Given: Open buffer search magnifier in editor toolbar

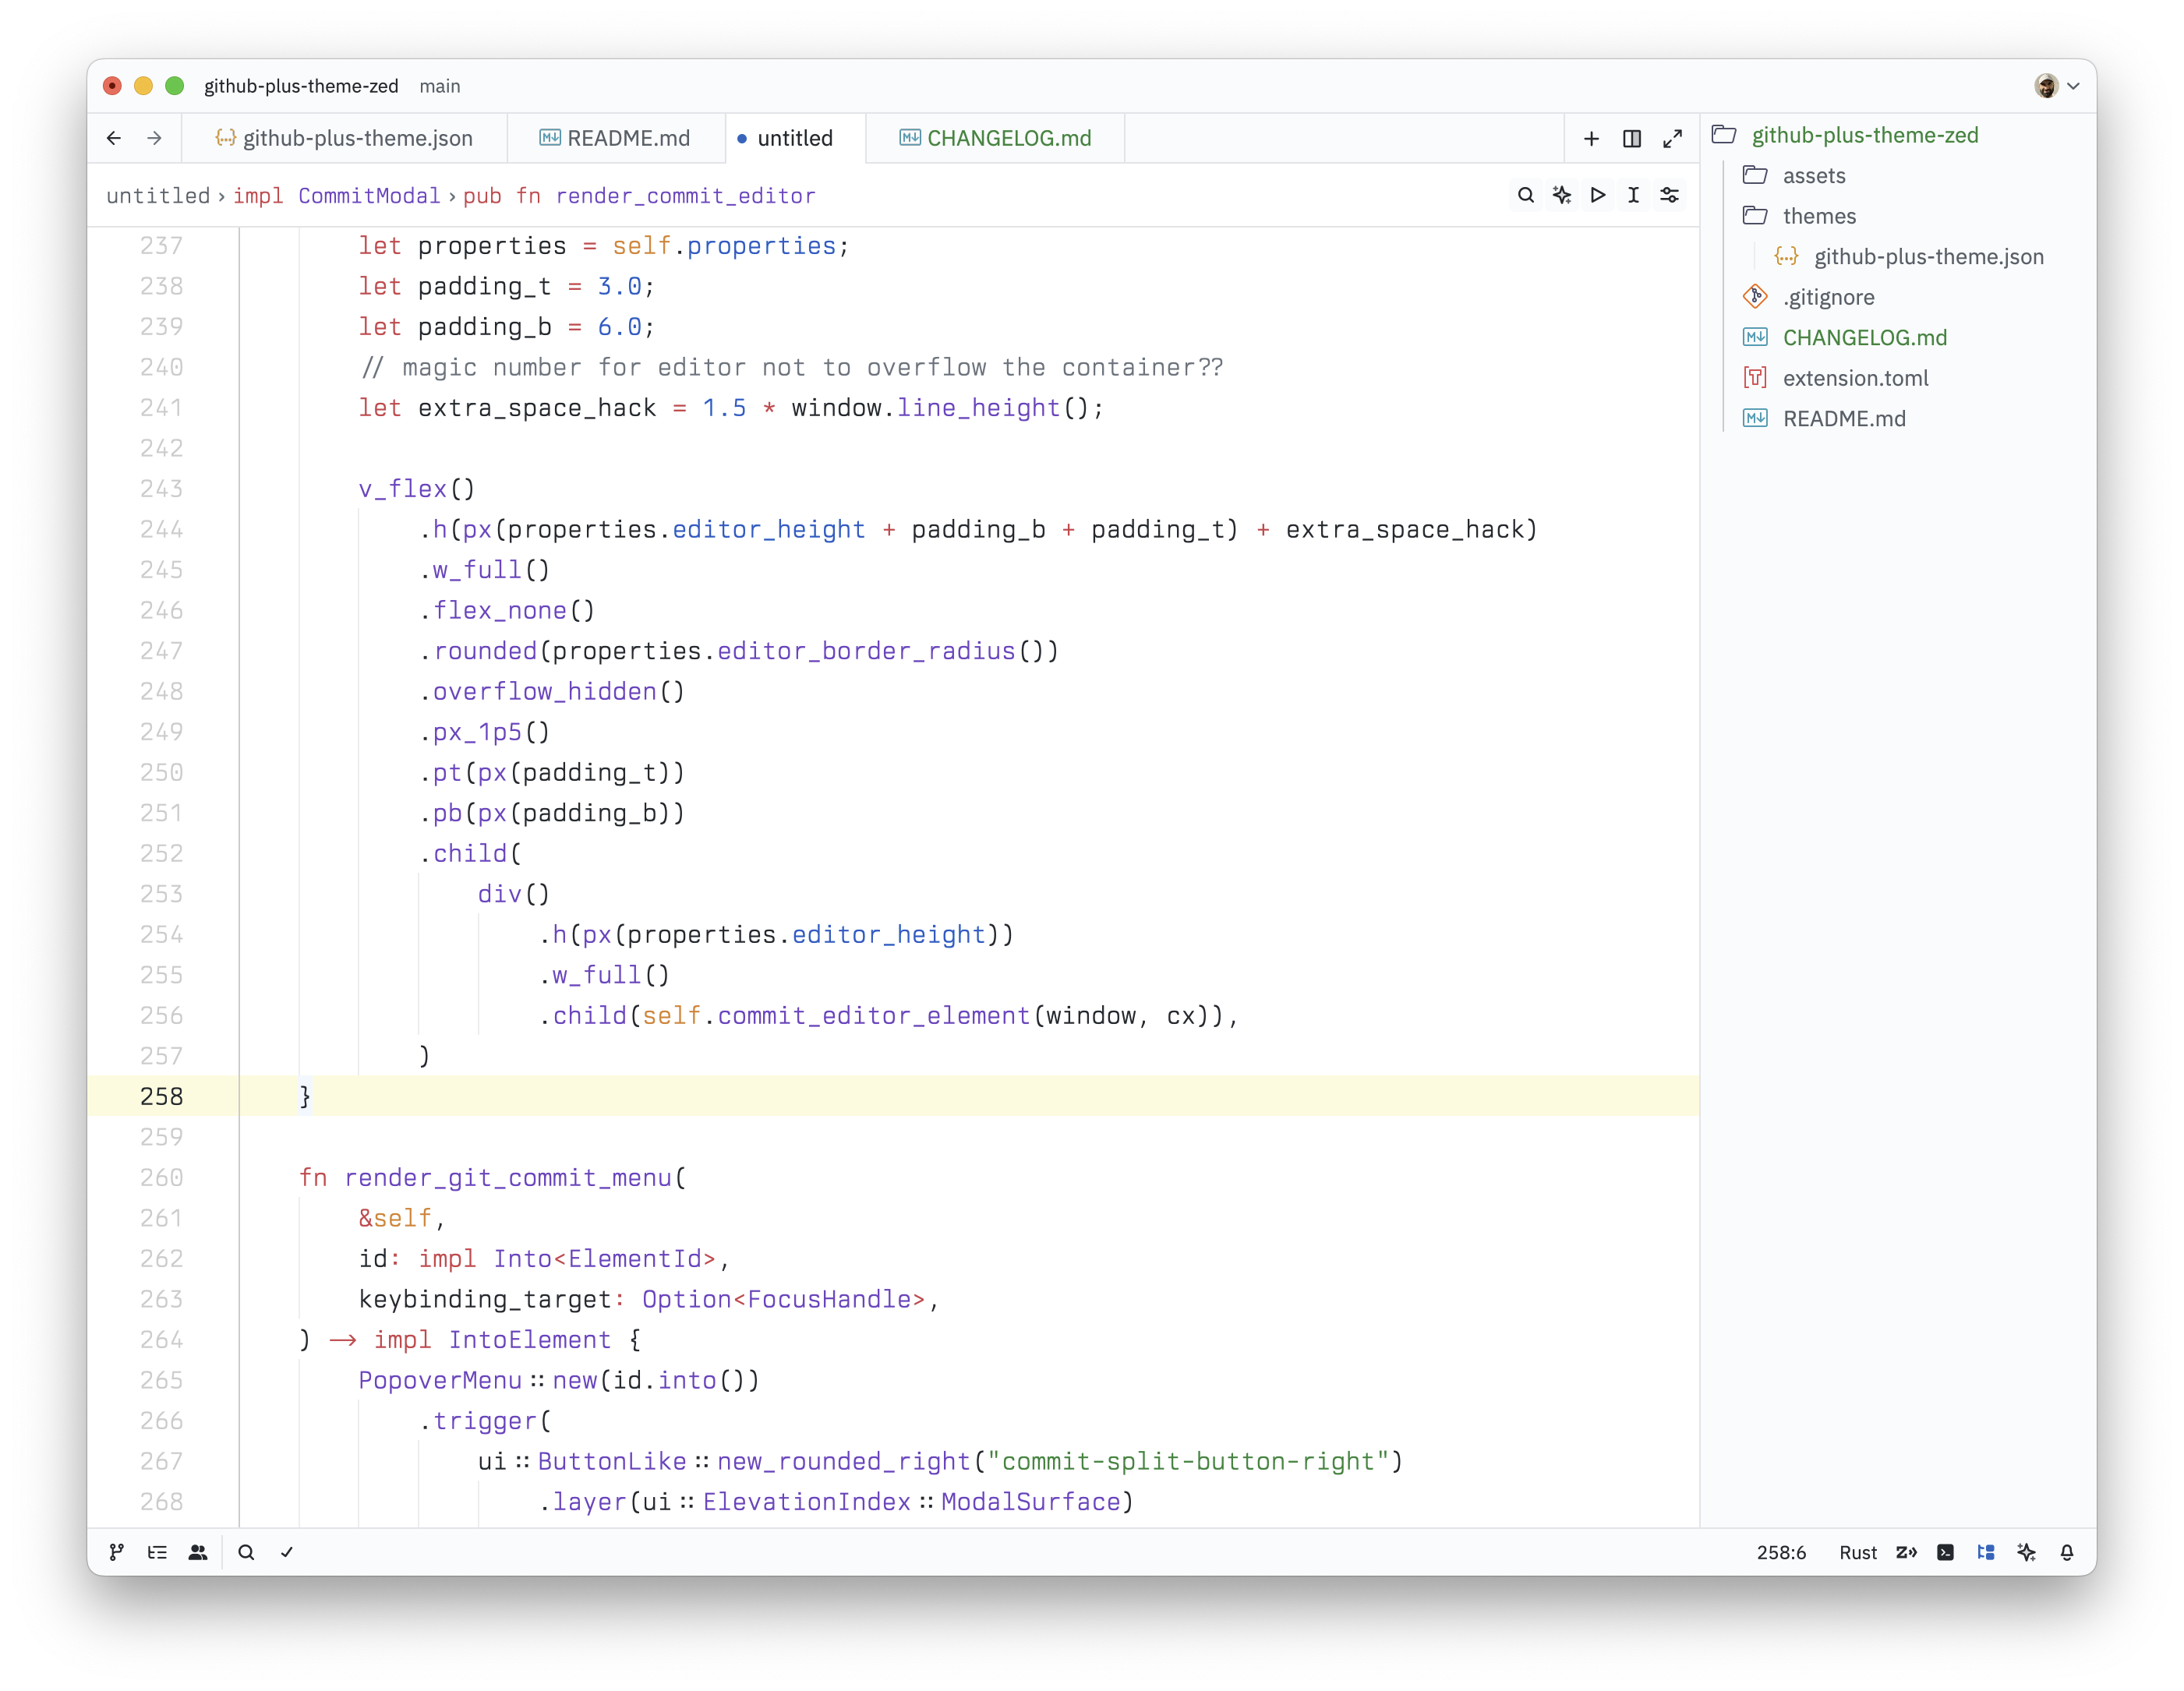Looking at the screenshot, I should click(1525, 195).
